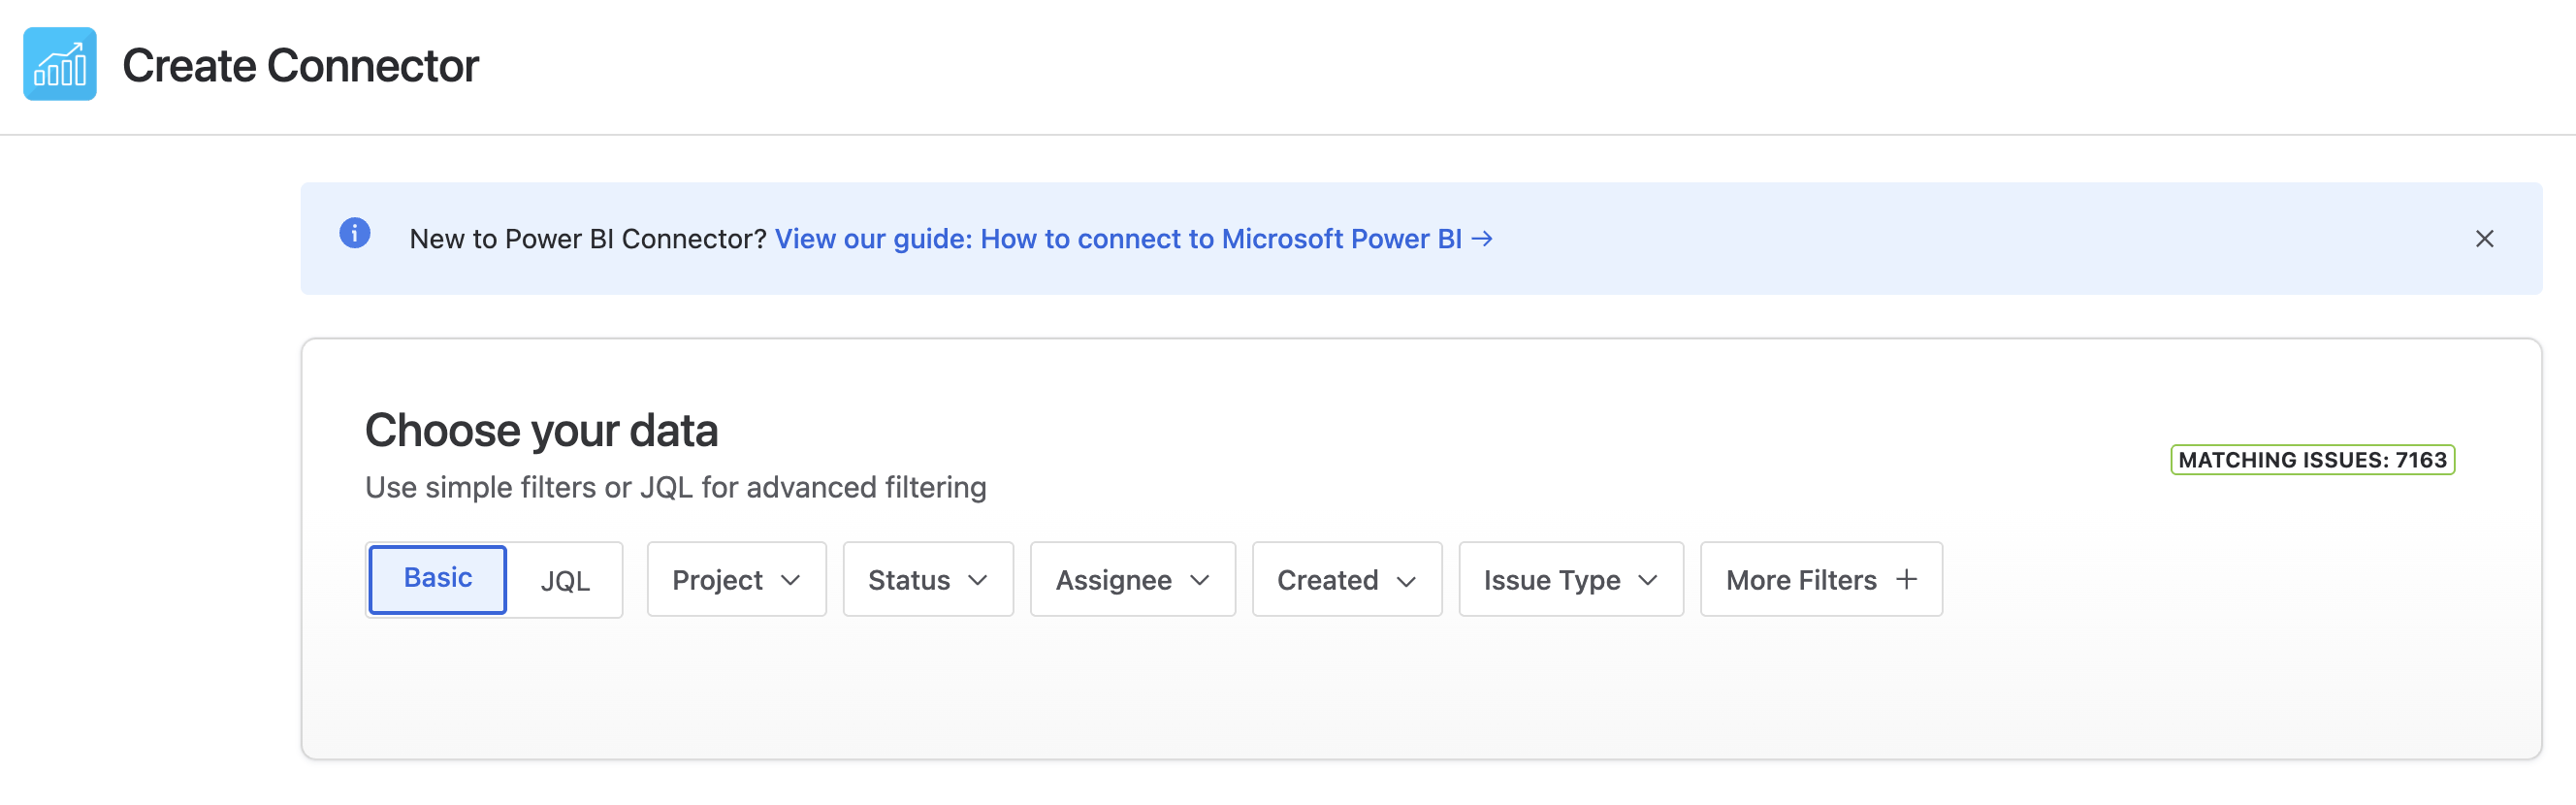Open the Power BI connection guide link
The image size is (2576, 805).
pyautogui.click(x=1134, y=239)
